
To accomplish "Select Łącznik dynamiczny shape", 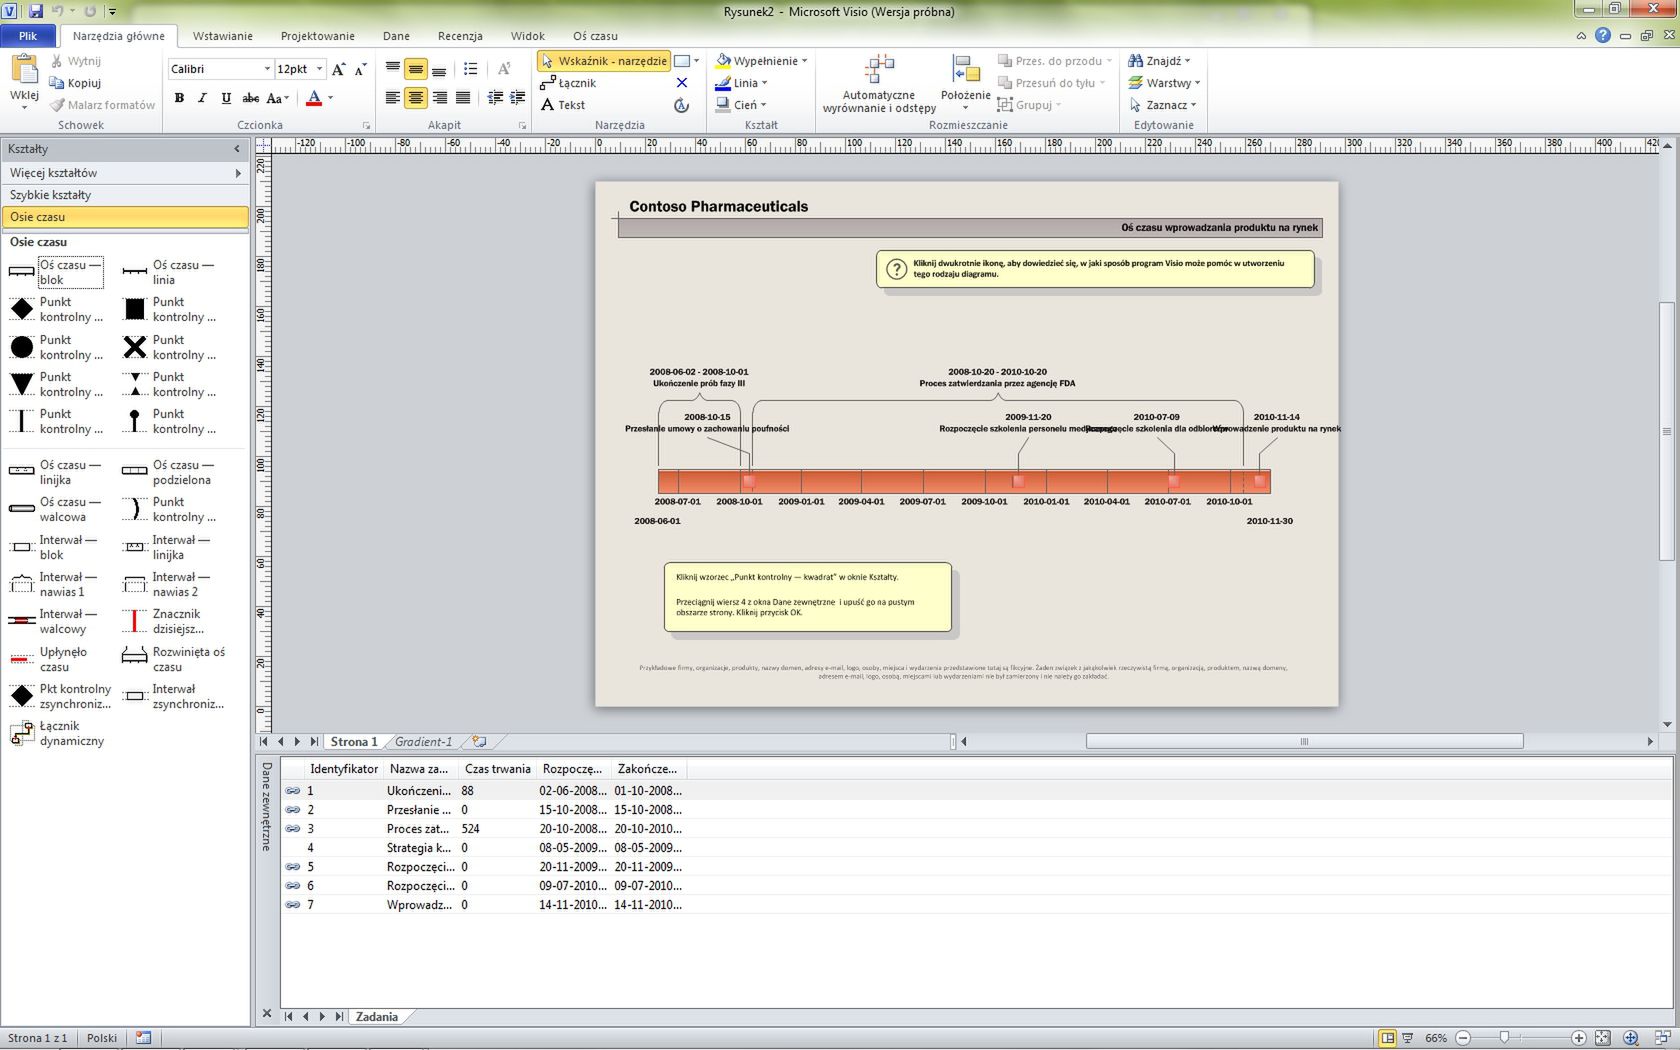I will (x=56, y=733).
